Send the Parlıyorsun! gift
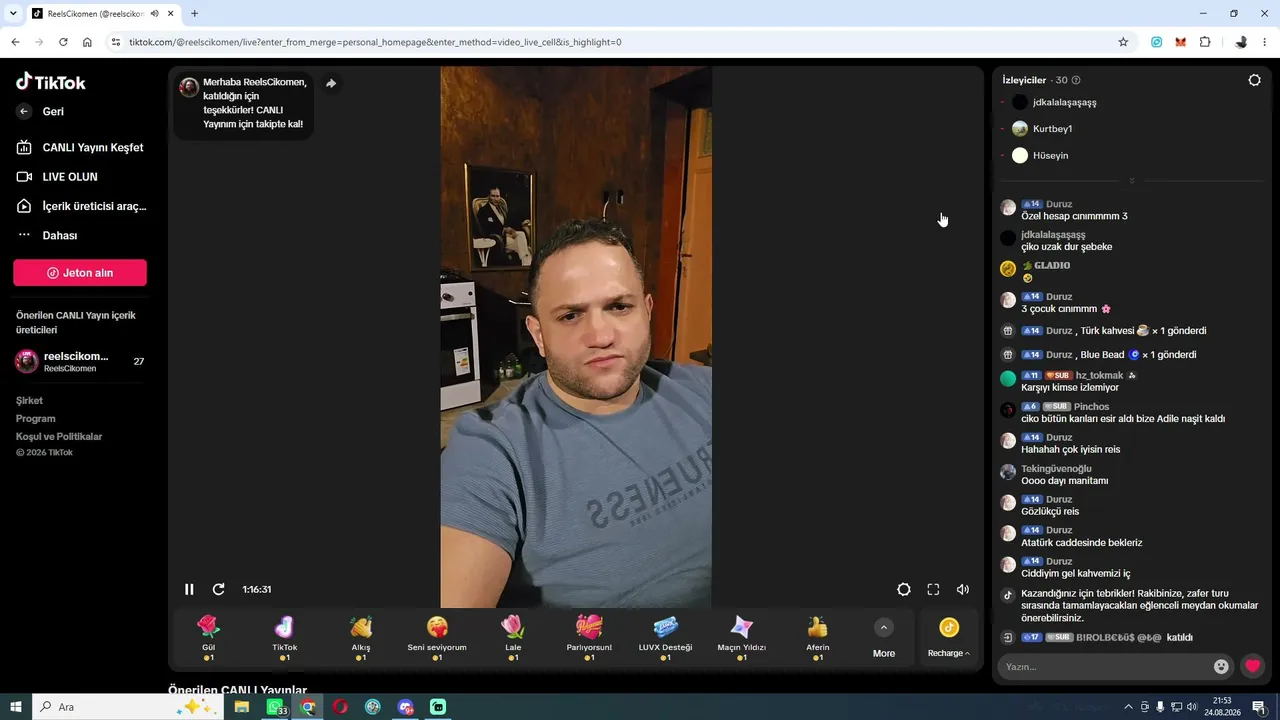 (589, 638)
